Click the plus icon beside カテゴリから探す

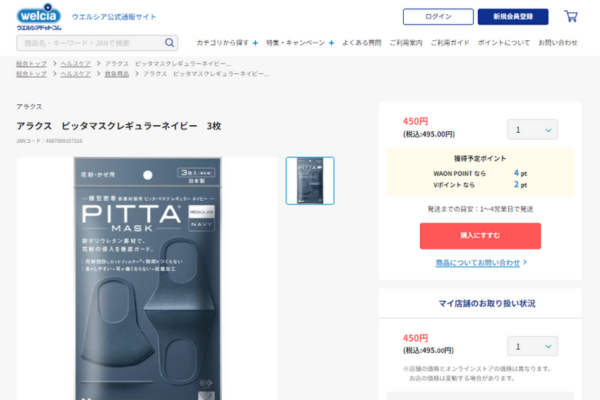coord(255,43)
